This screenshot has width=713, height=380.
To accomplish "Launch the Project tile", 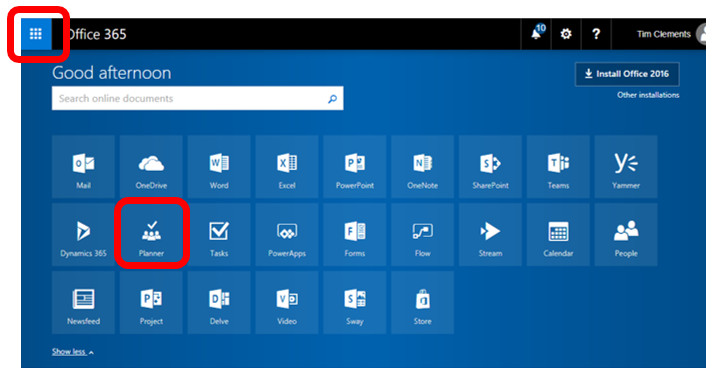I will pyautogui.click(x=151, y=302).
